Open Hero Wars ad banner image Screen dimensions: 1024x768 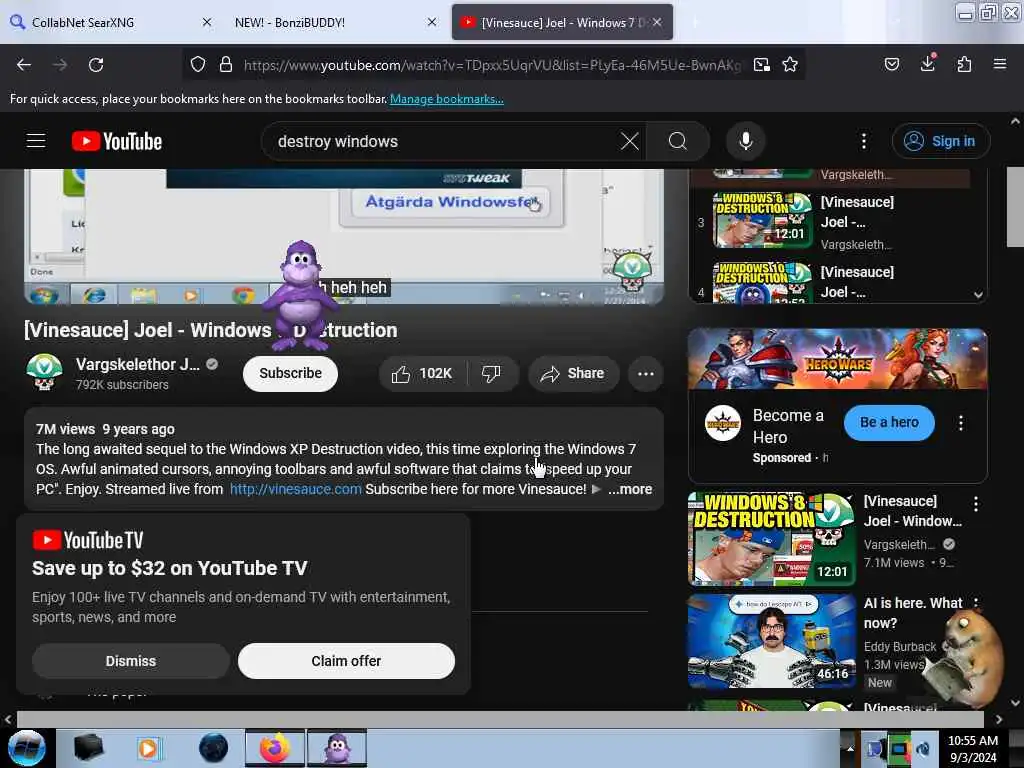[837, 359]
